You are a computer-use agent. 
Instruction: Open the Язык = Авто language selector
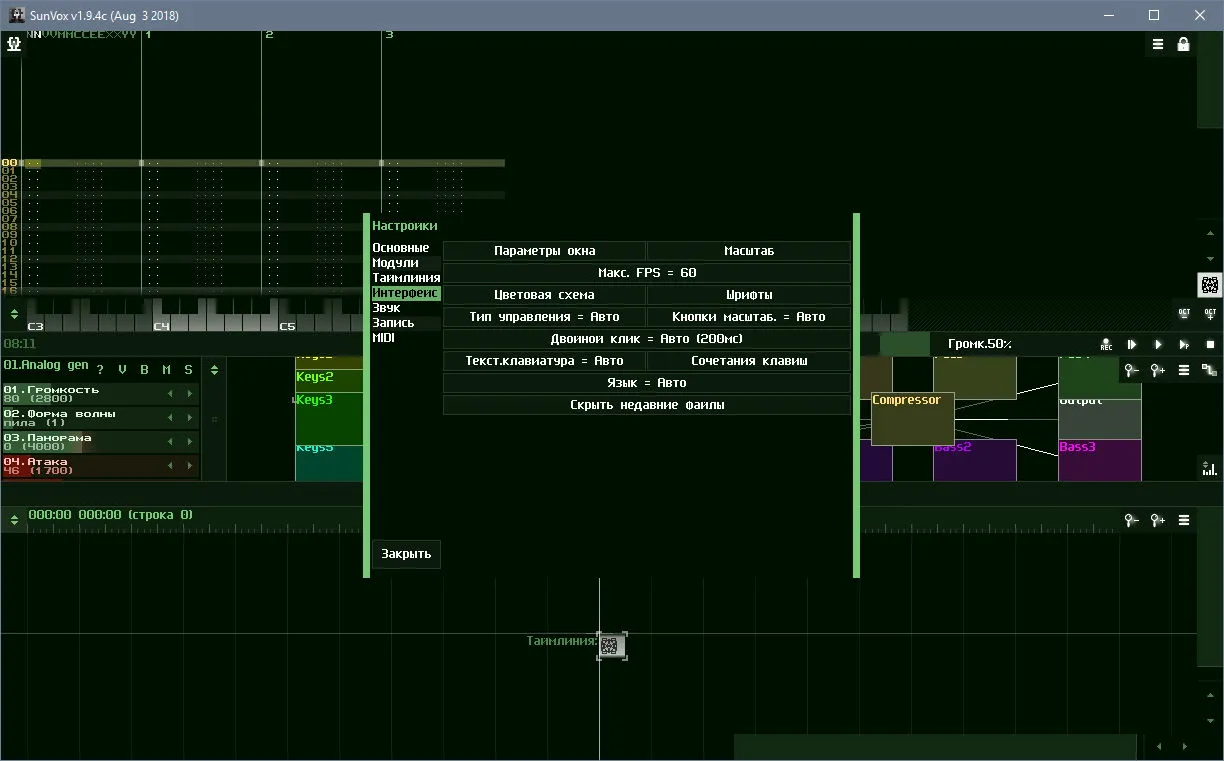pyautogui.click(x=647, y=383)
